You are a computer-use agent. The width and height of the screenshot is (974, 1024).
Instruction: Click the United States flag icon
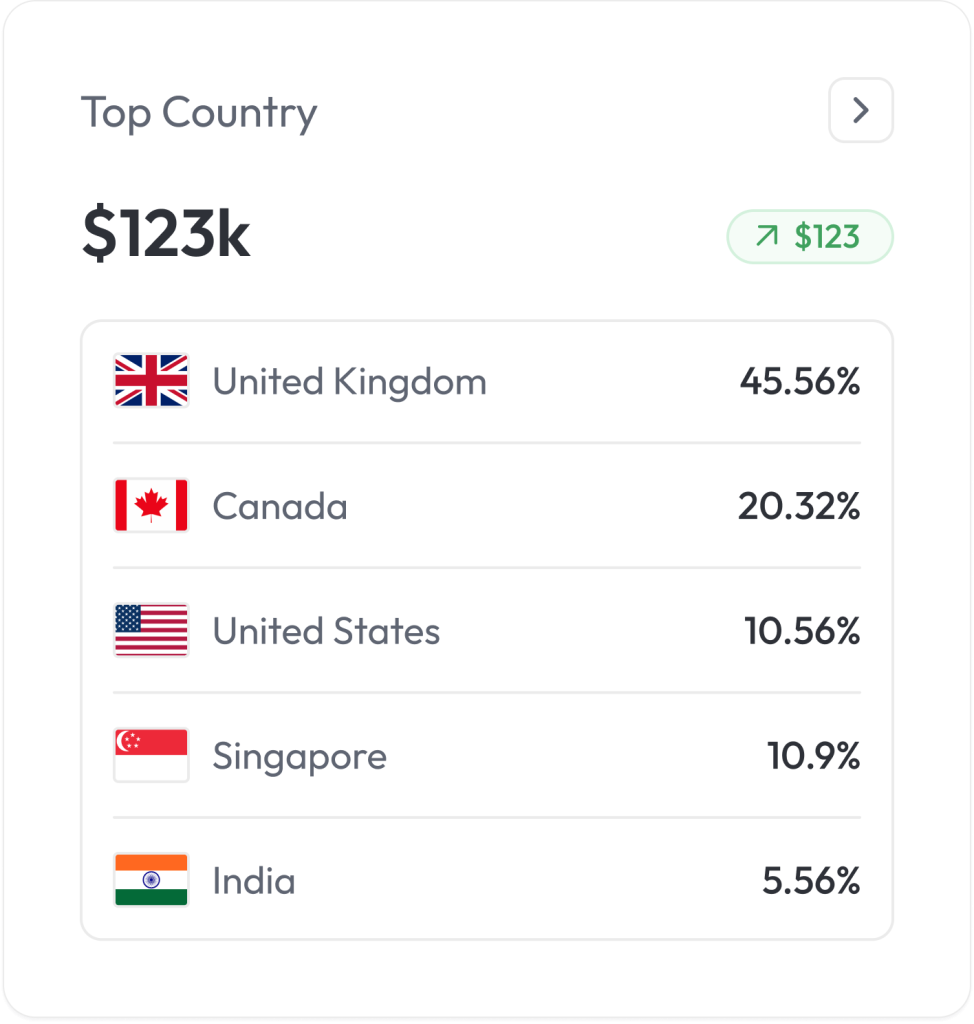151,631
